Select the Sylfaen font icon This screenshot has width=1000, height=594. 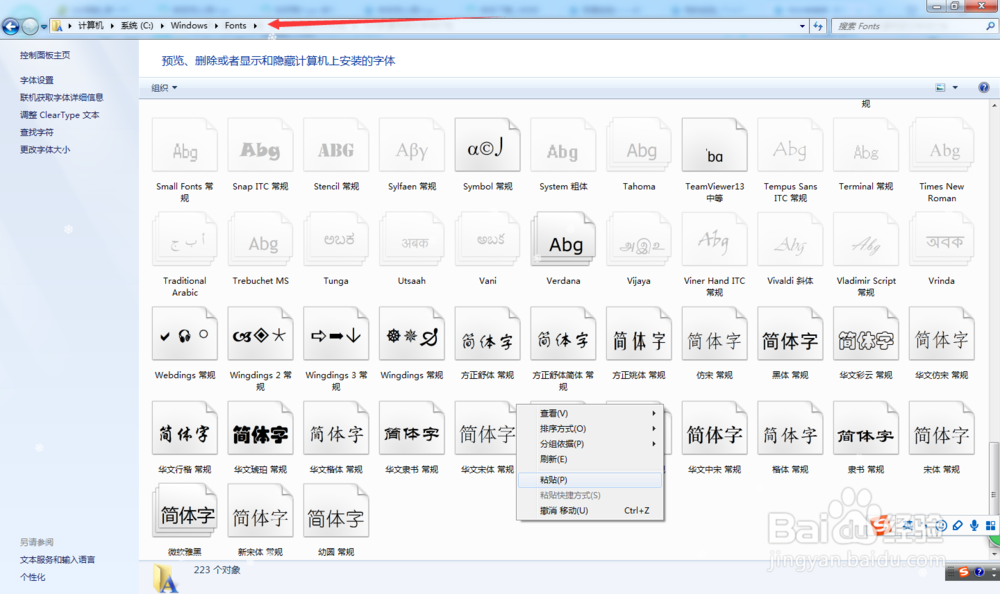[x=412, y=145]
